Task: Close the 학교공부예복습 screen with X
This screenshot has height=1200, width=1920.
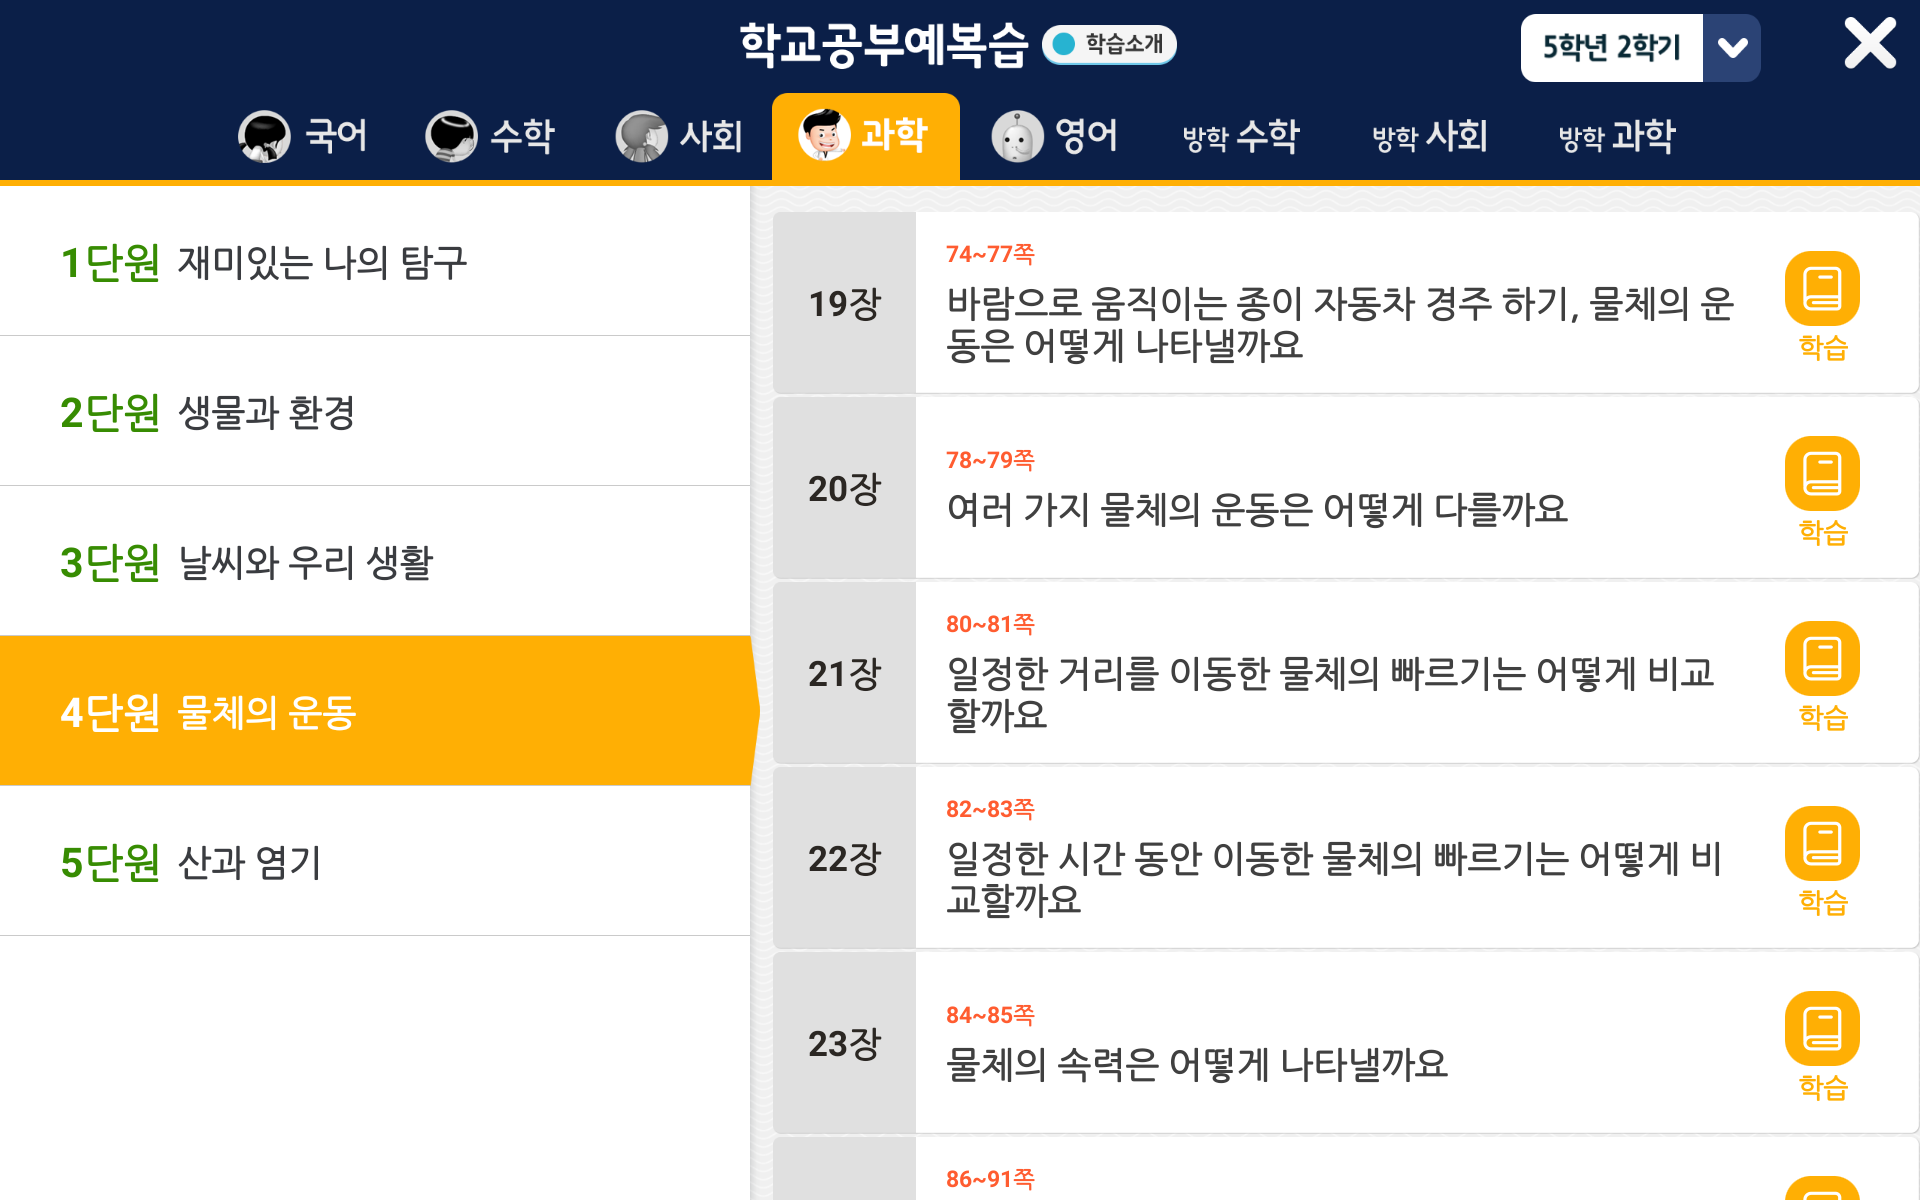Action: pos(1870,44)
